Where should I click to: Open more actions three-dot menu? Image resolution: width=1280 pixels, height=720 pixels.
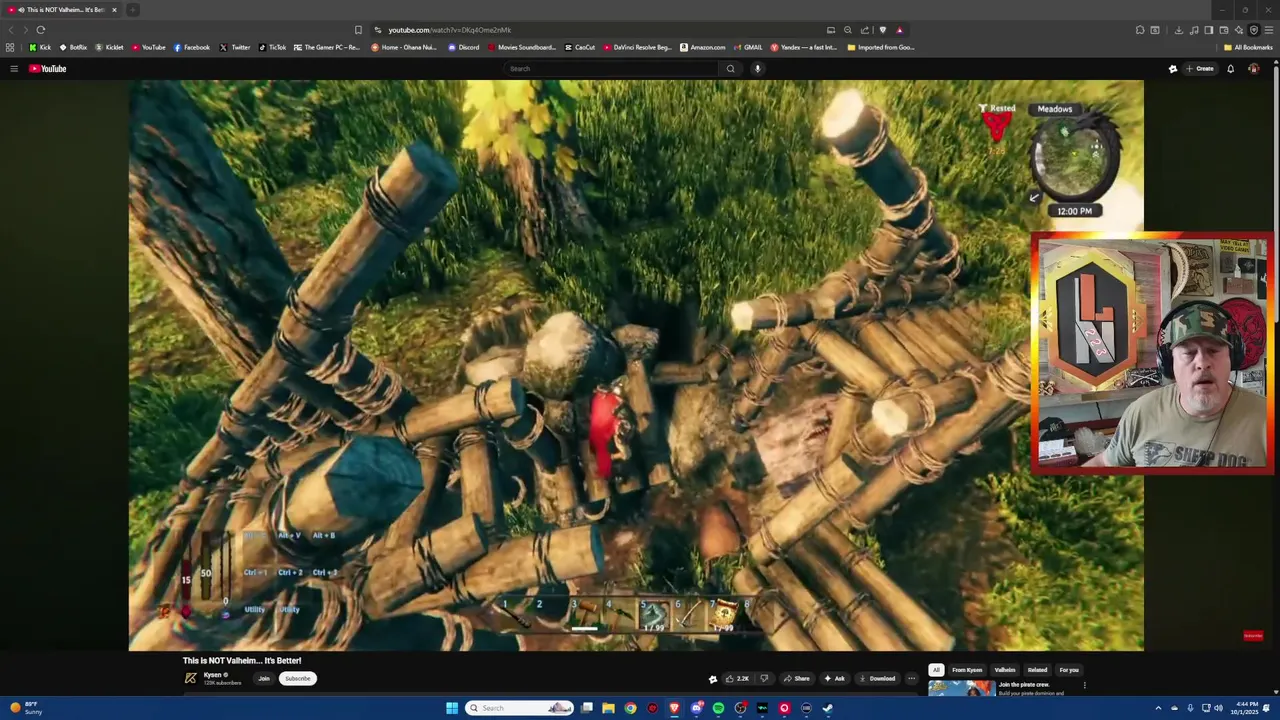(911, 678)
